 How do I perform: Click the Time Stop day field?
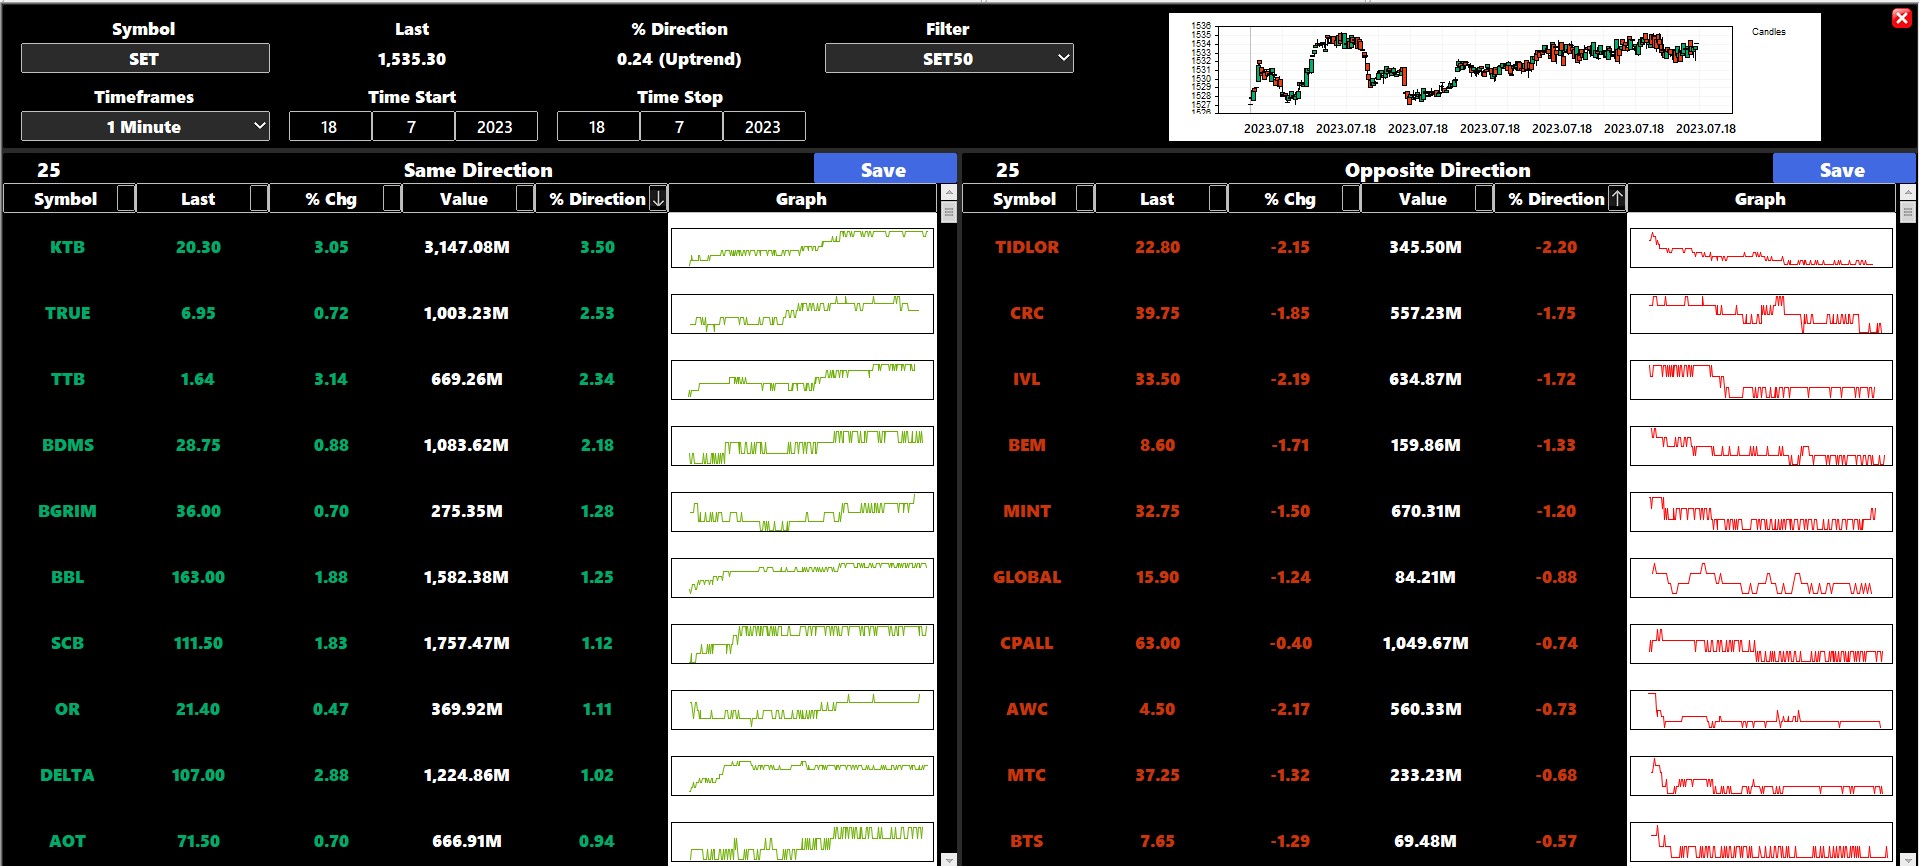coord(597,127)
